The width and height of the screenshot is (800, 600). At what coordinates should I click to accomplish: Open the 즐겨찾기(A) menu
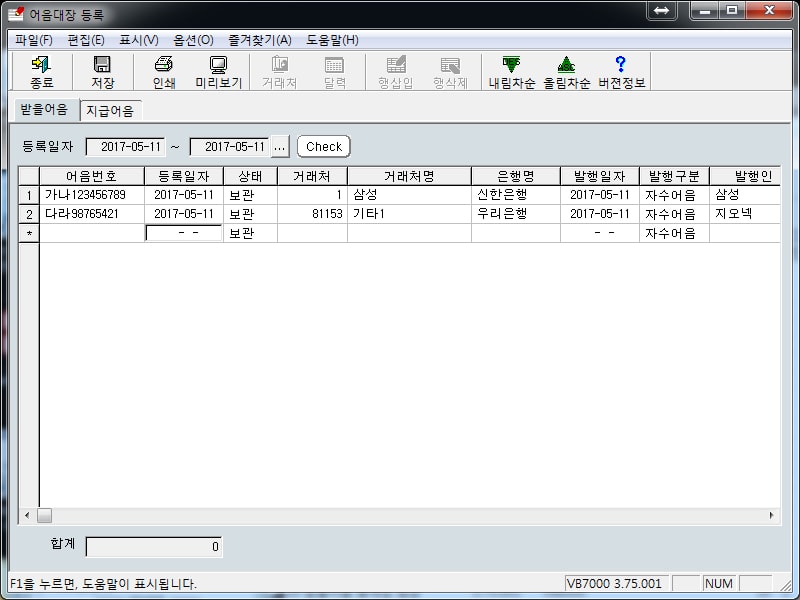259,40
